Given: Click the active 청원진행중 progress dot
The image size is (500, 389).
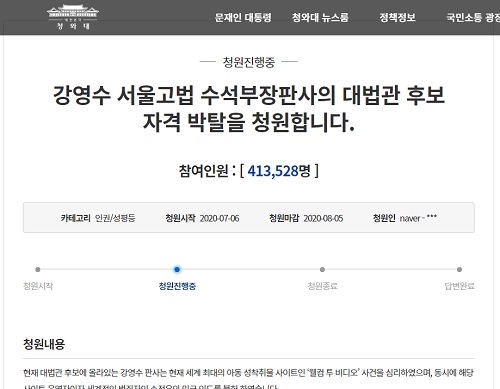Looking at the screenshot, I should point(177,269).
